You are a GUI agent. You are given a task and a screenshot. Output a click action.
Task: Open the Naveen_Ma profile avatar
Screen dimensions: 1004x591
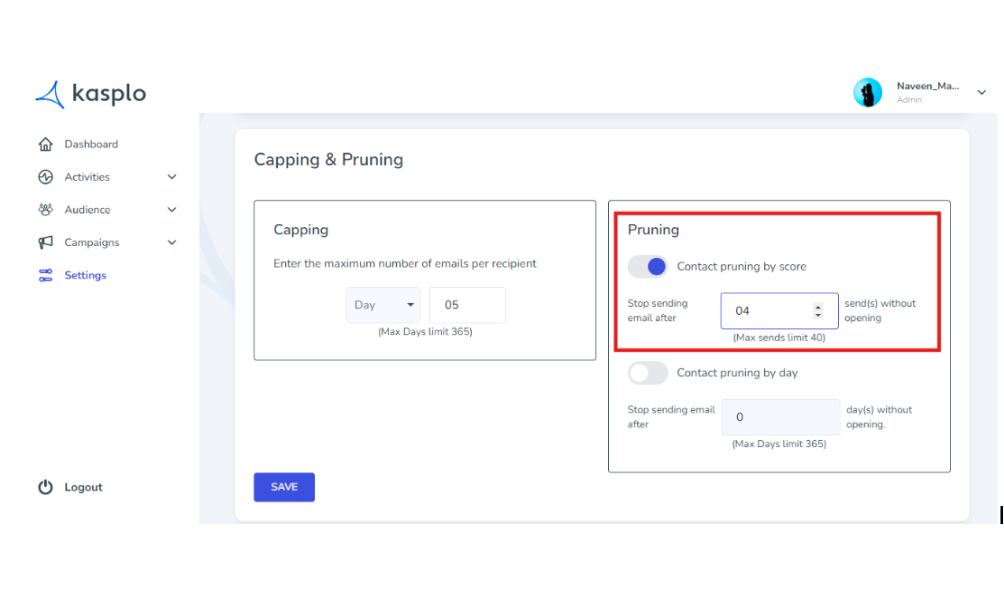(x=868, y=93)
